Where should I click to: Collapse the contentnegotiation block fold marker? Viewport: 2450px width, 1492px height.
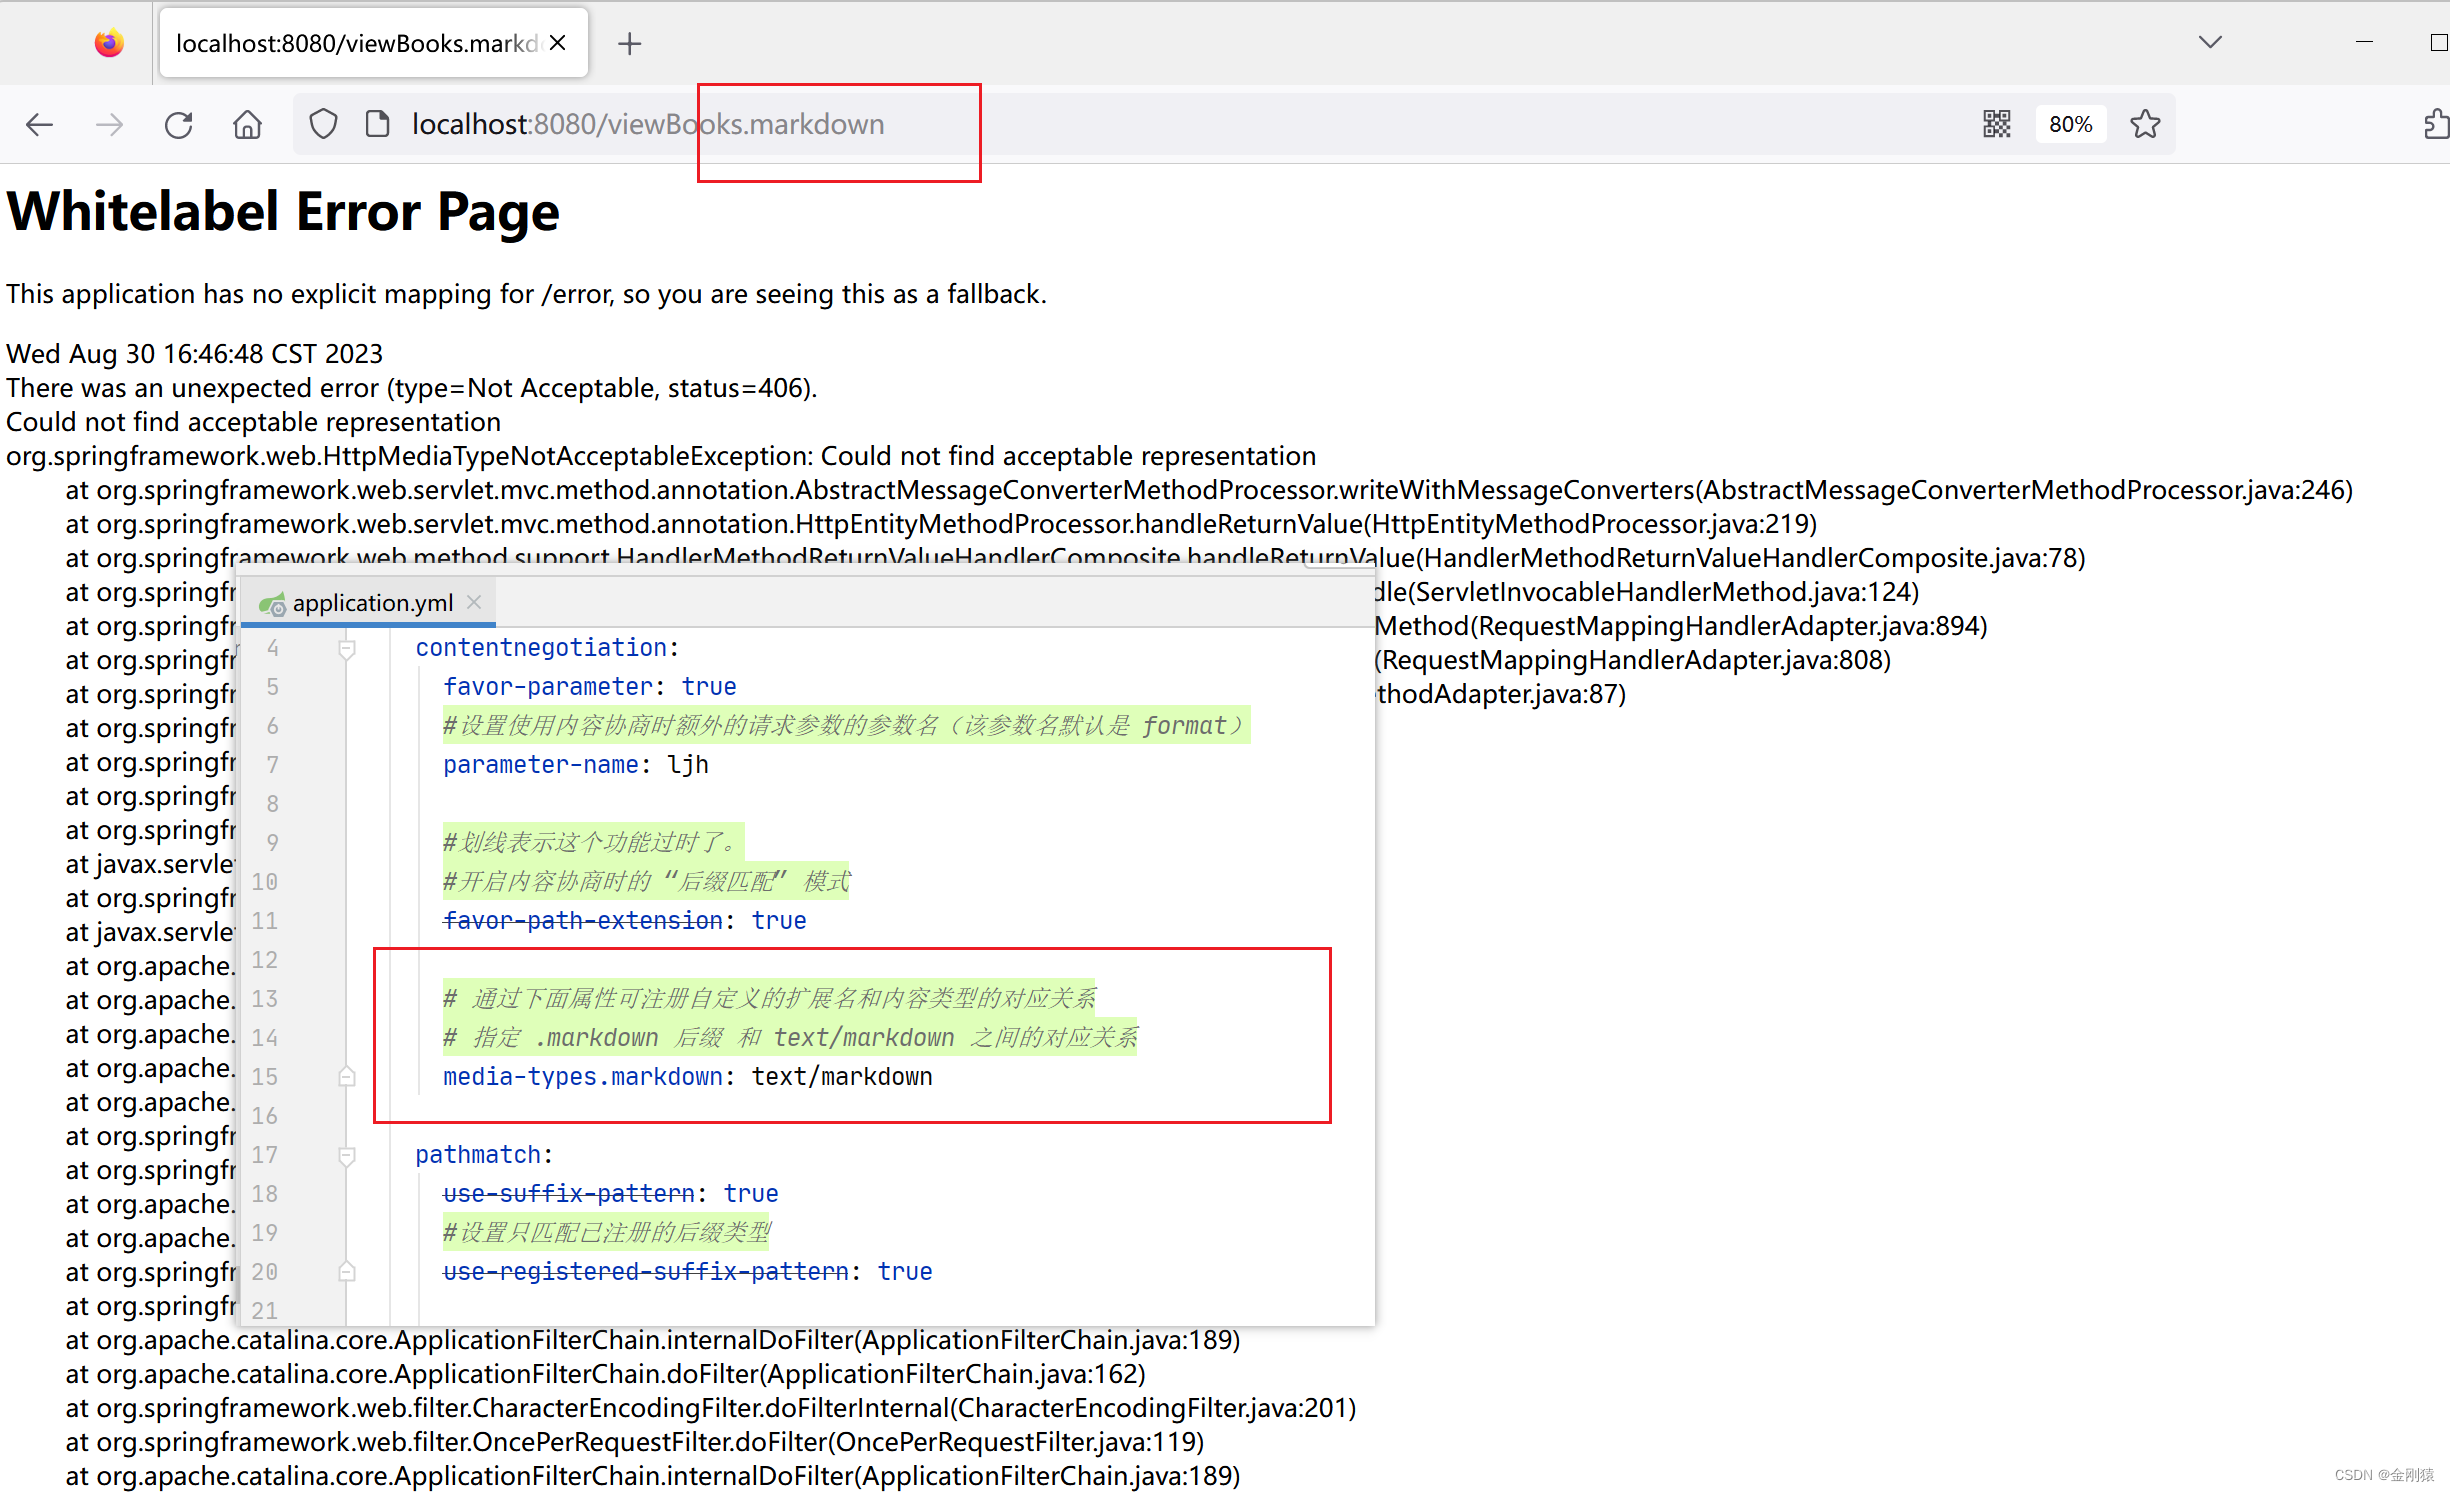(x=347, y=649)
